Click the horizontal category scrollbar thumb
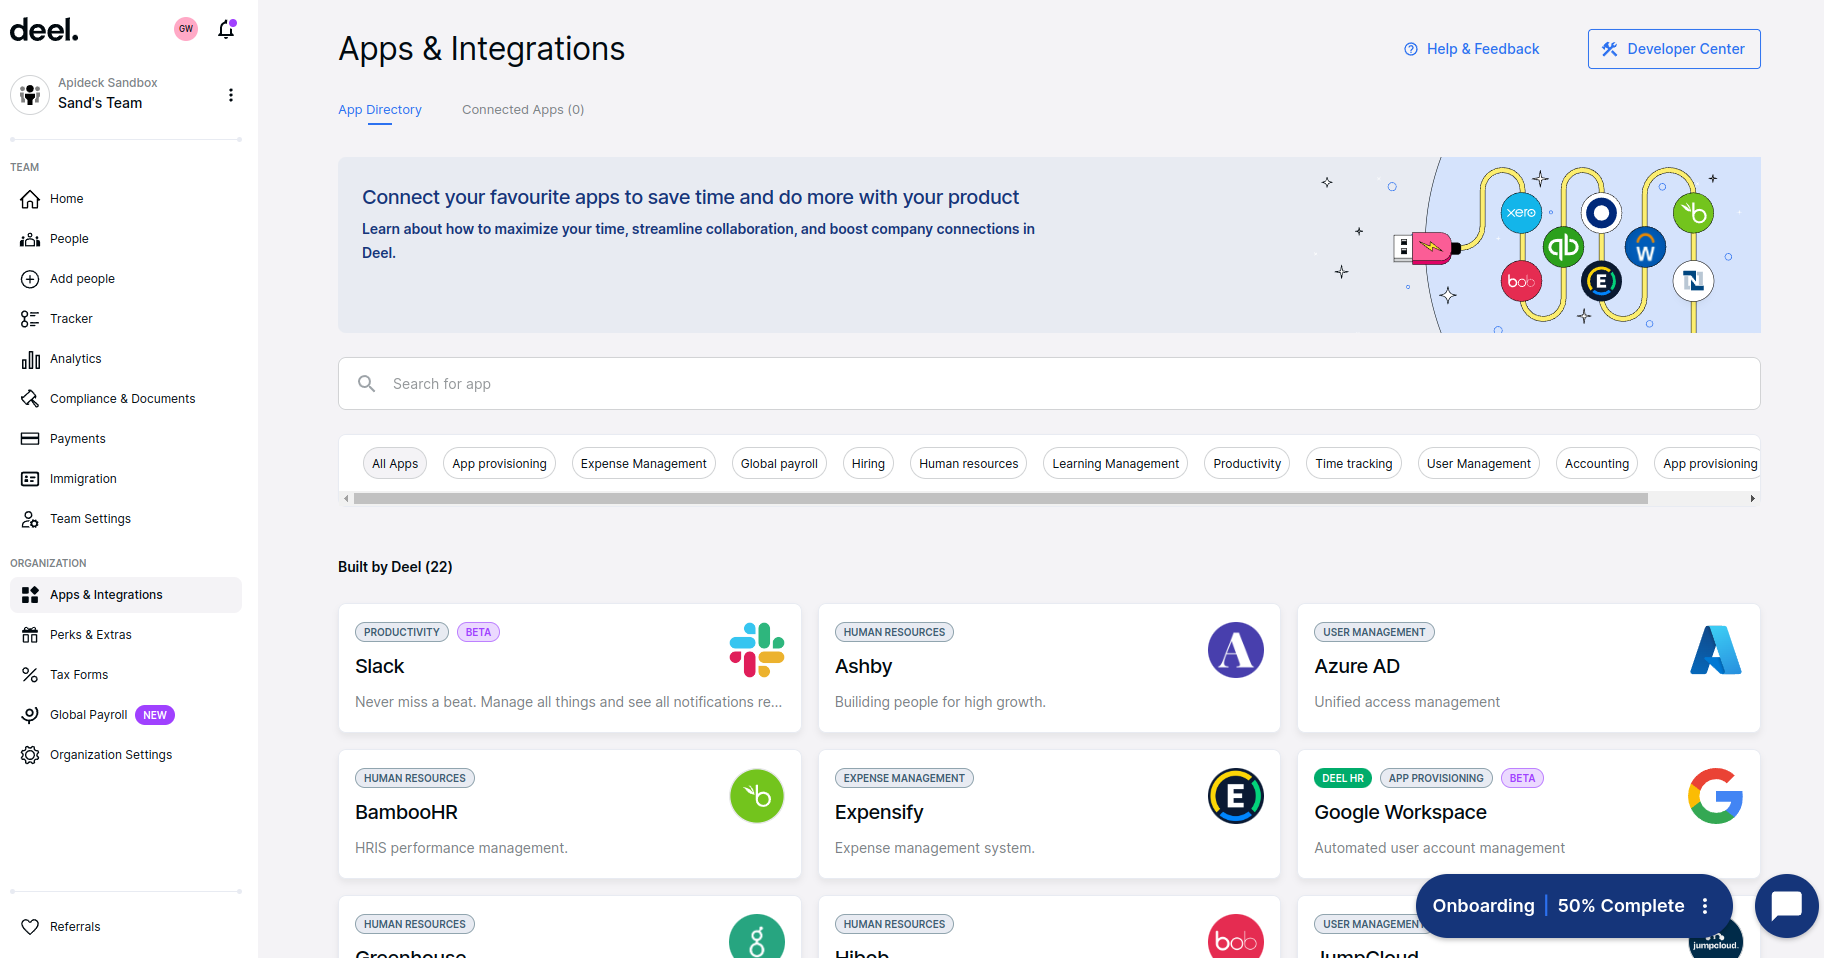The image size is (1824, 958). click(x=1001, y=498)
